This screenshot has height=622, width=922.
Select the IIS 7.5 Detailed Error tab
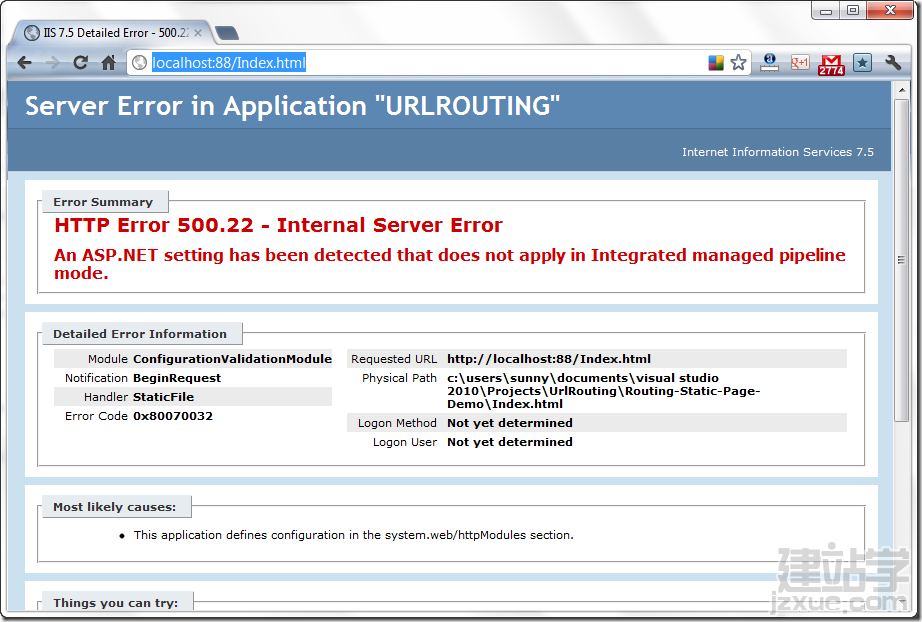[112, 33]
